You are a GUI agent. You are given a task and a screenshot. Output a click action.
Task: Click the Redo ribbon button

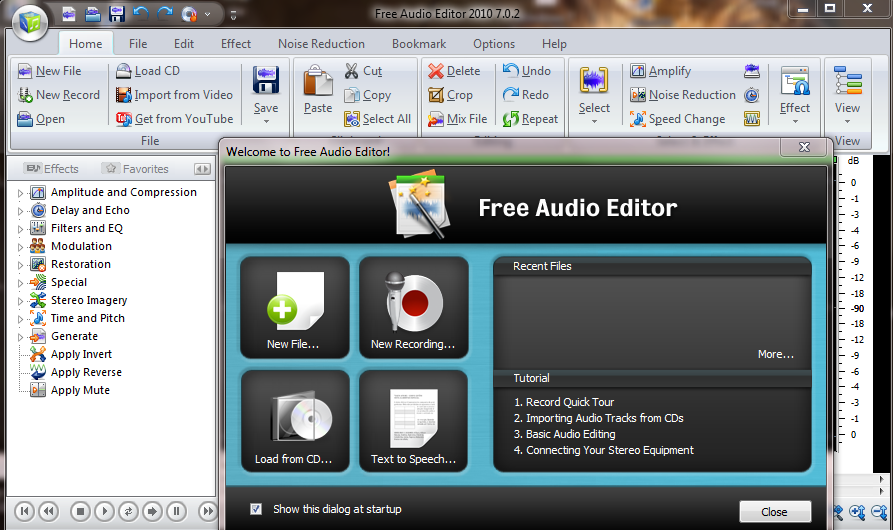tap(526, 95)
